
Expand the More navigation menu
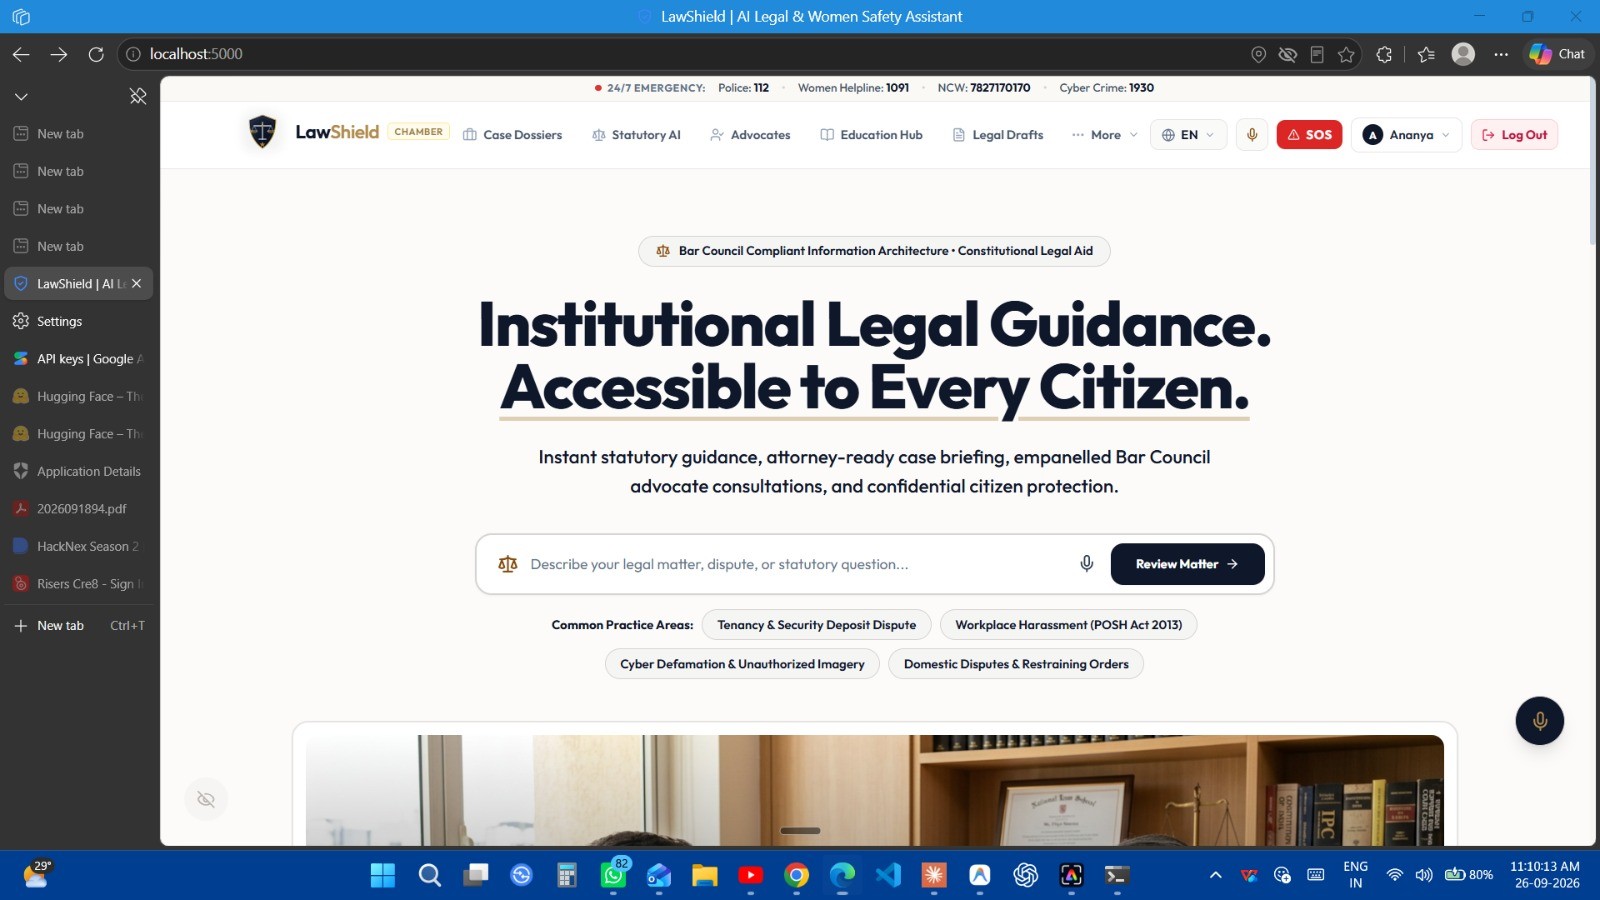1104,135
